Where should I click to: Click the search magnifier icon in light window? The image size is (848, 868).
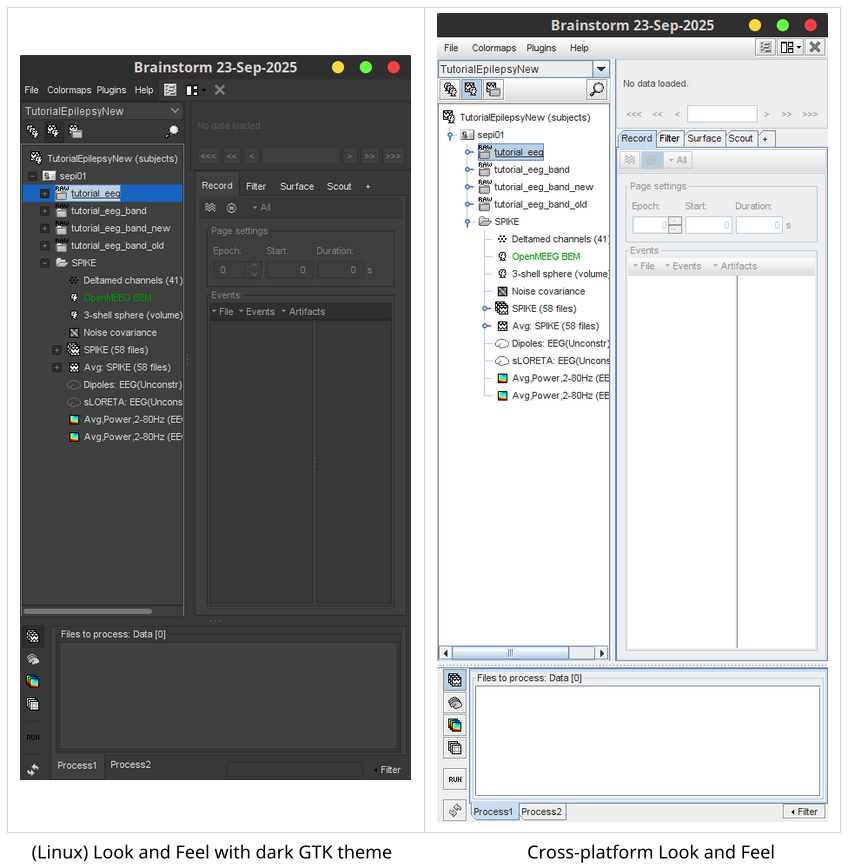click(x=596, y=90)
